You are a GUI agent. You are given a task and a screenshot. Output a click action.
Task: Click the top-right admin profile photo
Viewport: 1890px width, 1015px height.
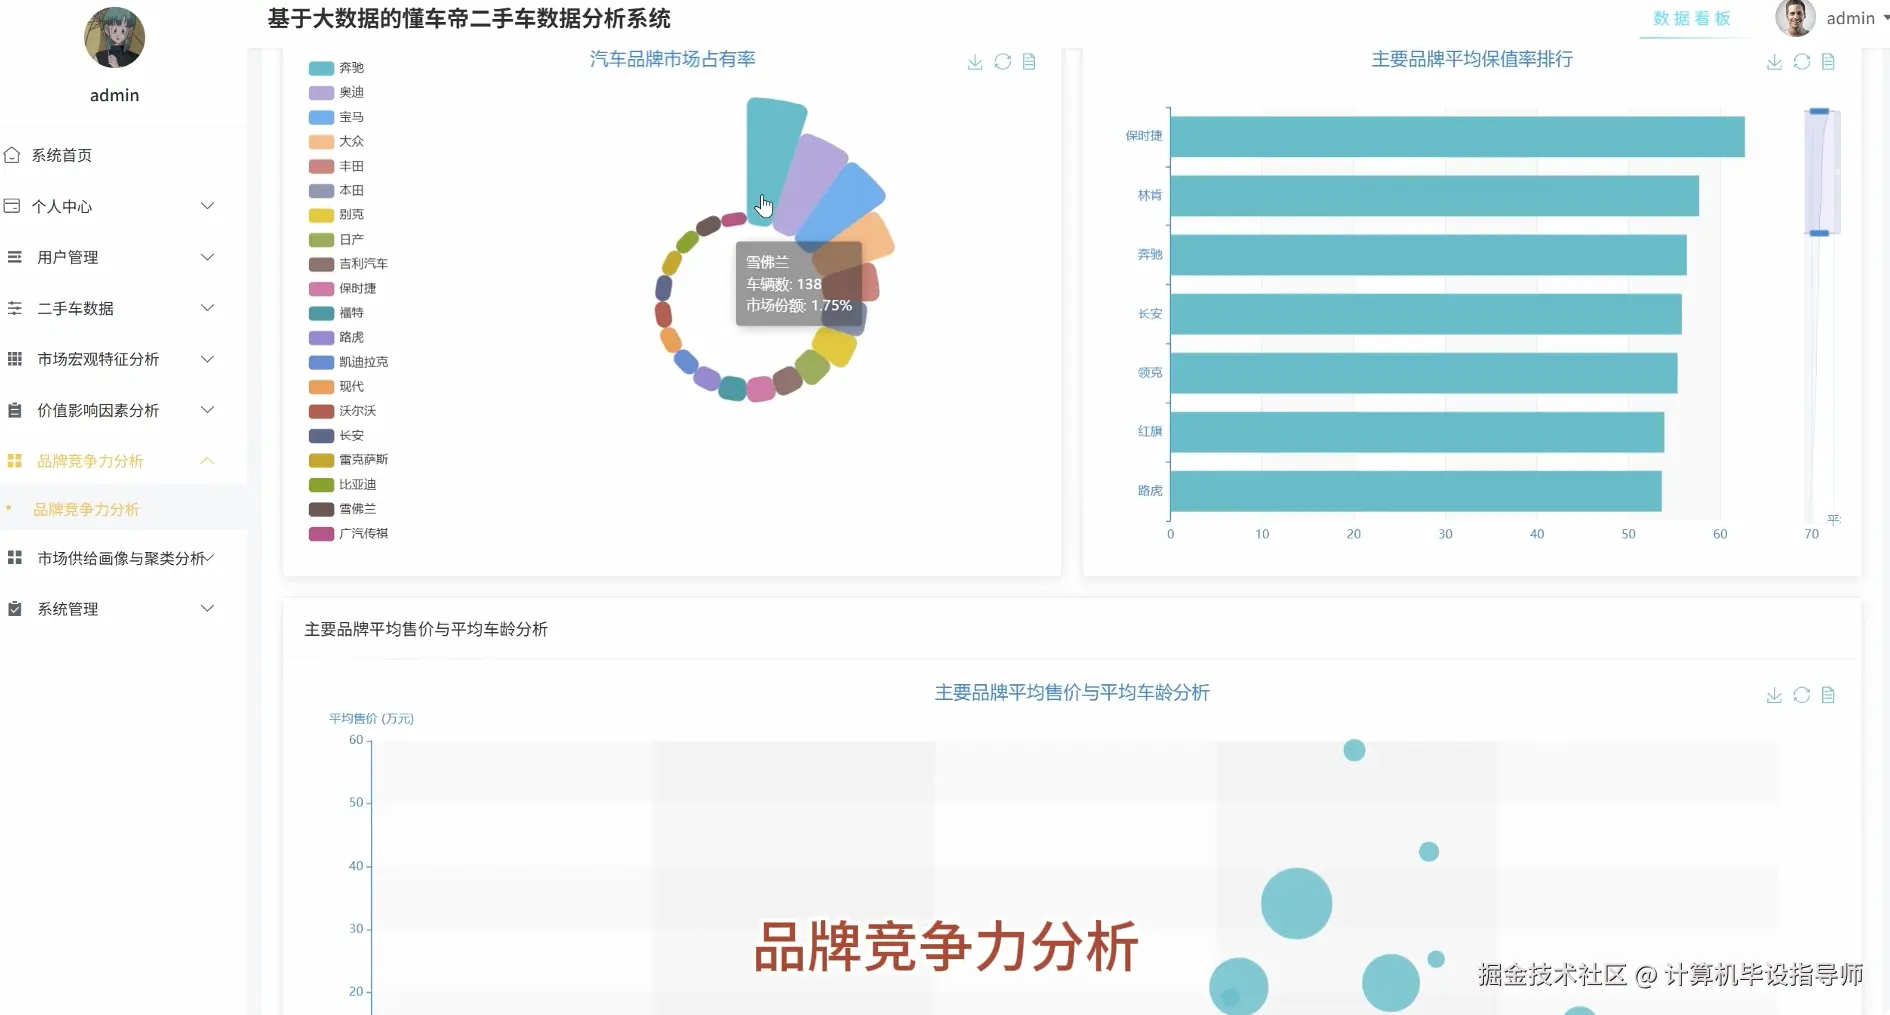click(1795, 18)
